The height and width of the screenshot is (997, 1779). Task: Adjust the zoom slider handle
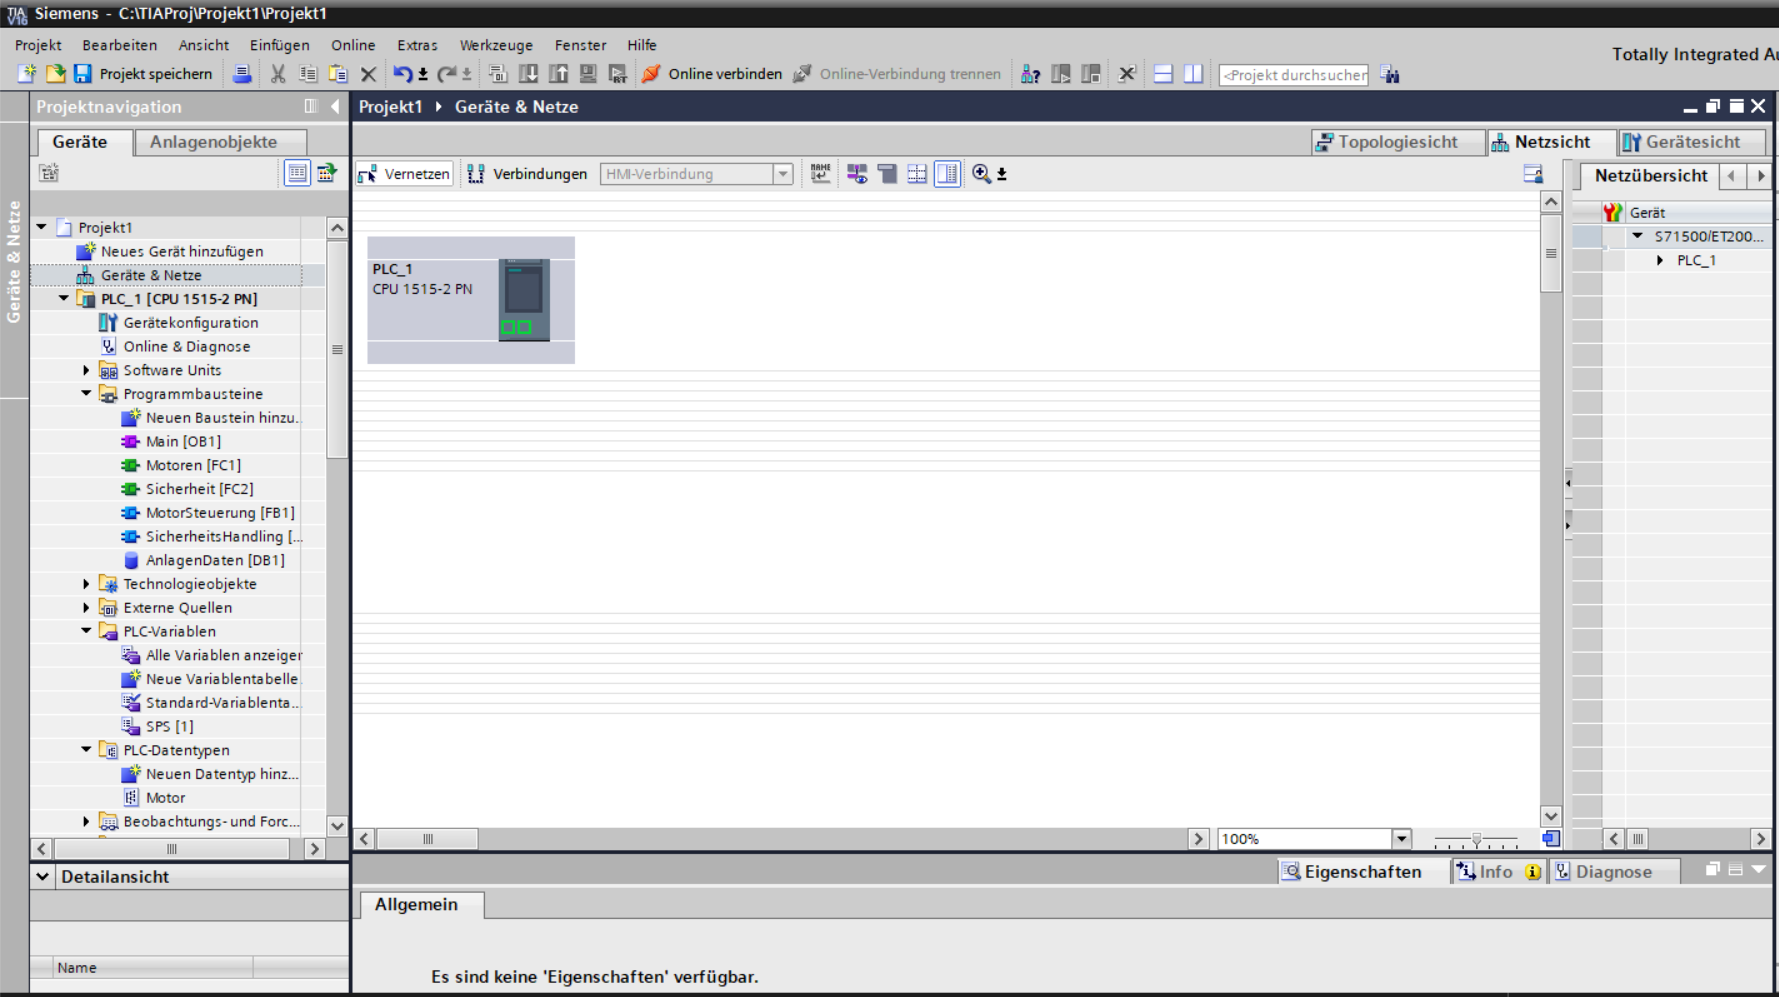point(1476,840)
